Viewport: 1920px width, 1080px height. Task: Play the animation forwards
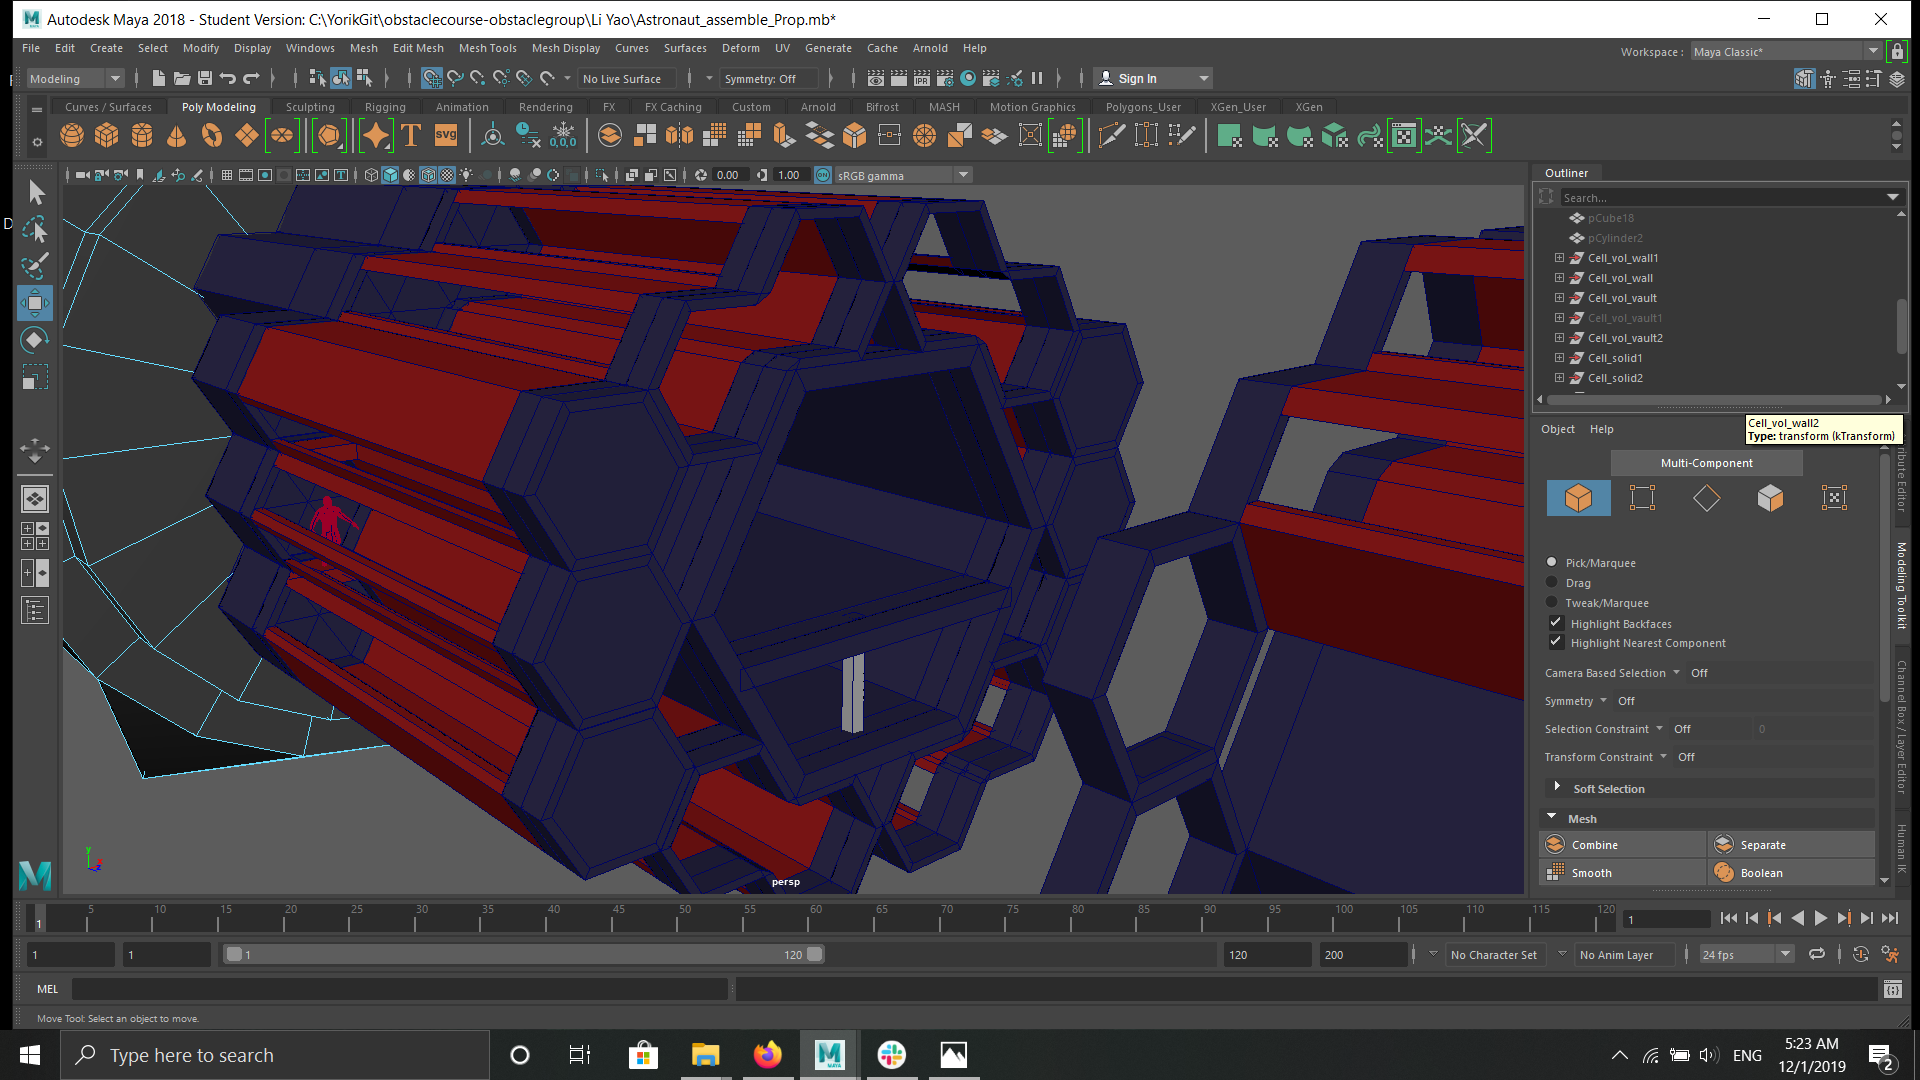(1820, 918)
